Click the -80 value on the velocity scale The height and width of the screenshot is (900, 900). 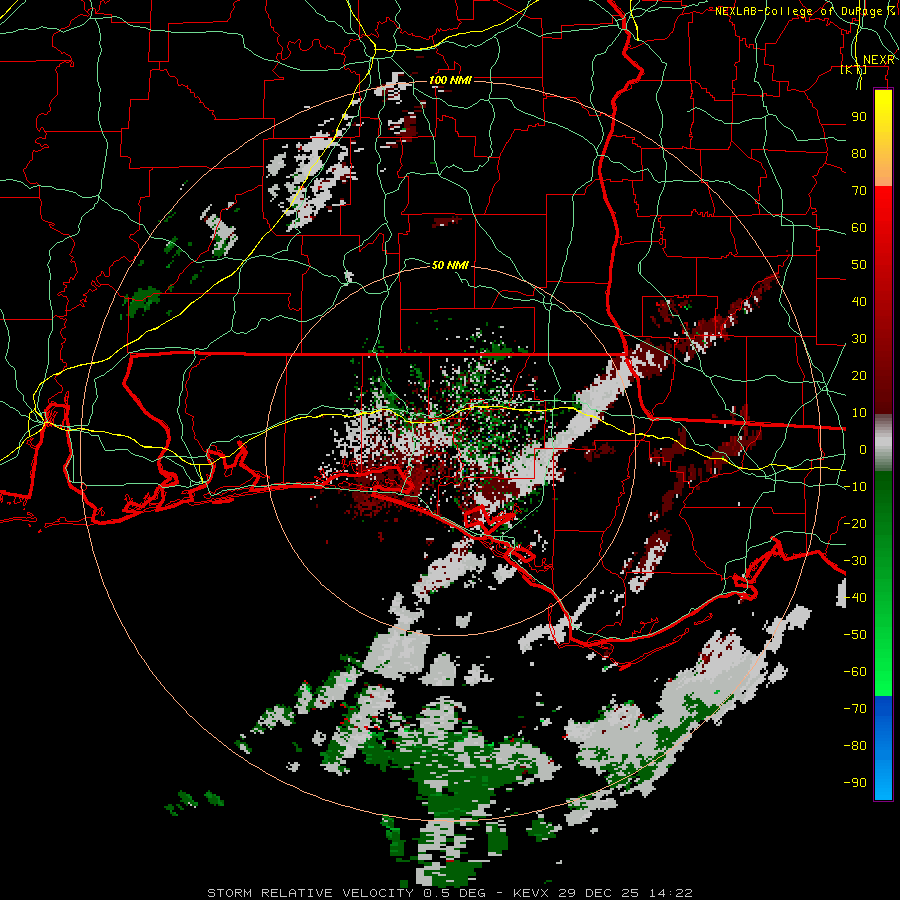[x=855, y=746]
